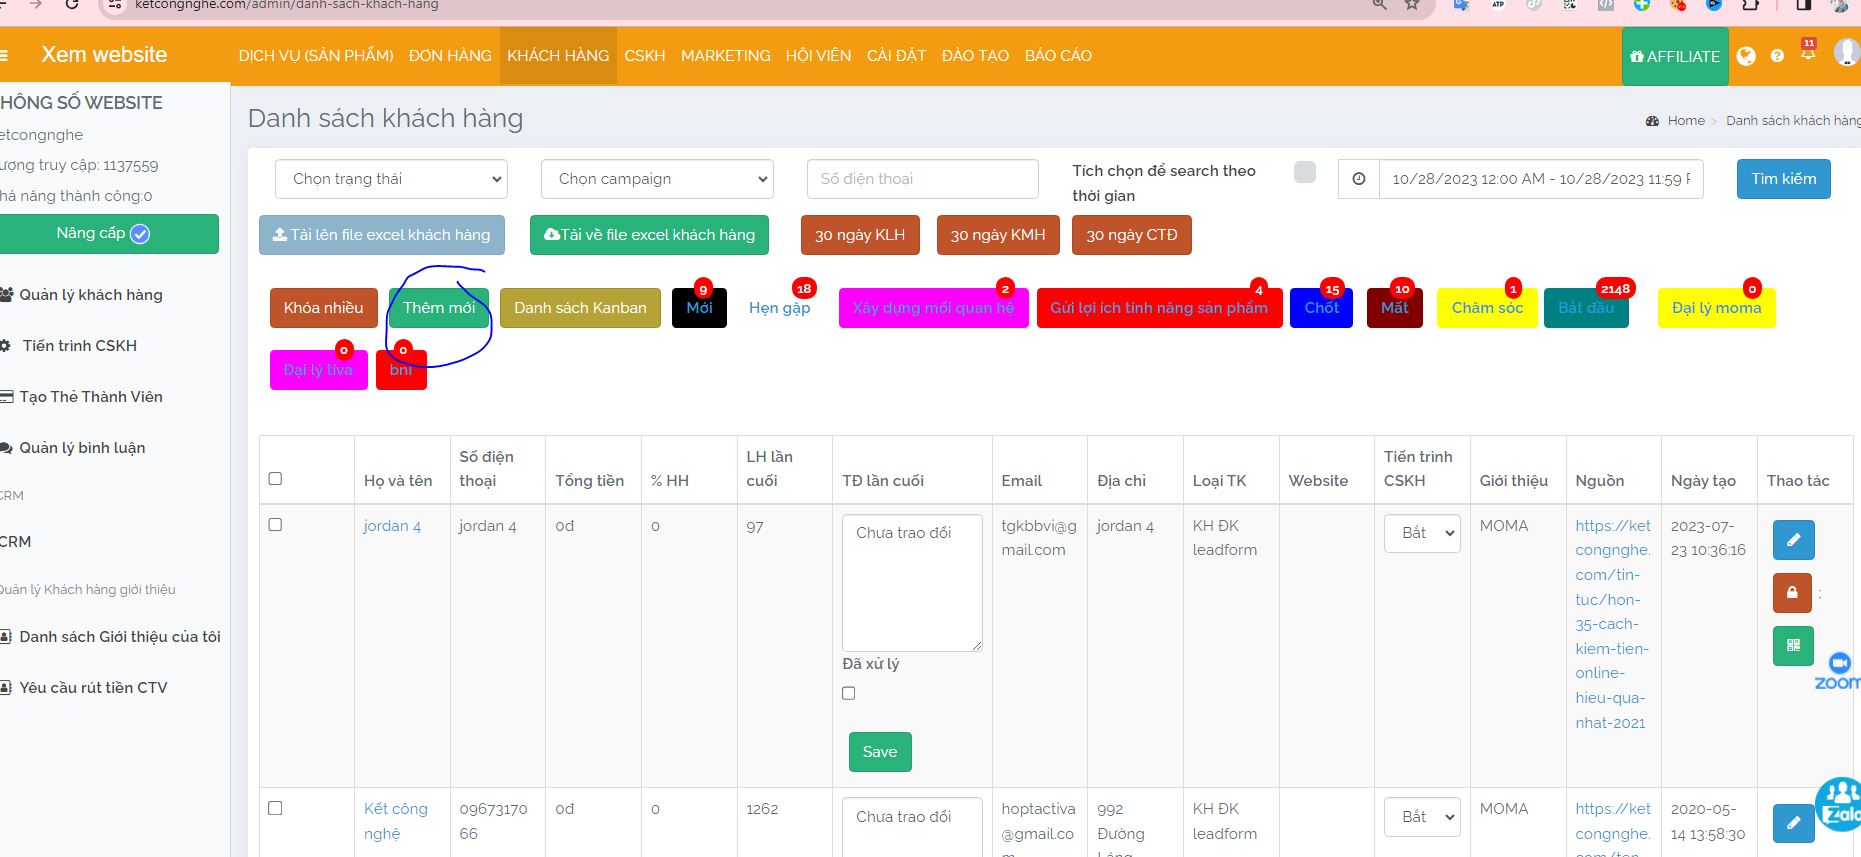Click the 'Thêm mới' button
Screen dimensions: 1861x857
tap(439, 308)
